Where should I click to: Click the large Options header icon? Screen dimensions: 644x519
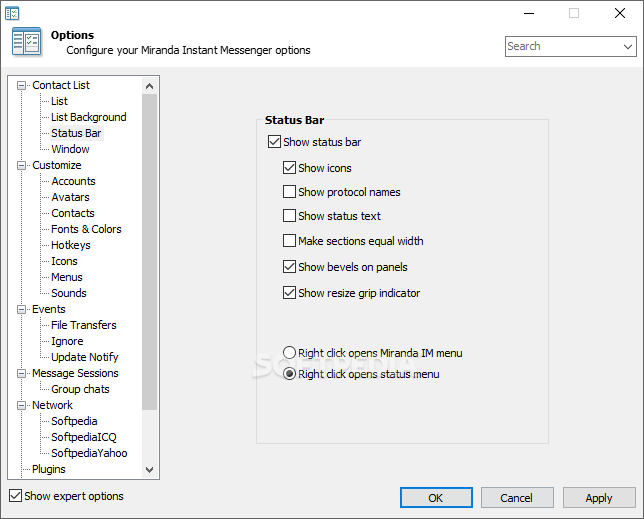tap(27, 42)
